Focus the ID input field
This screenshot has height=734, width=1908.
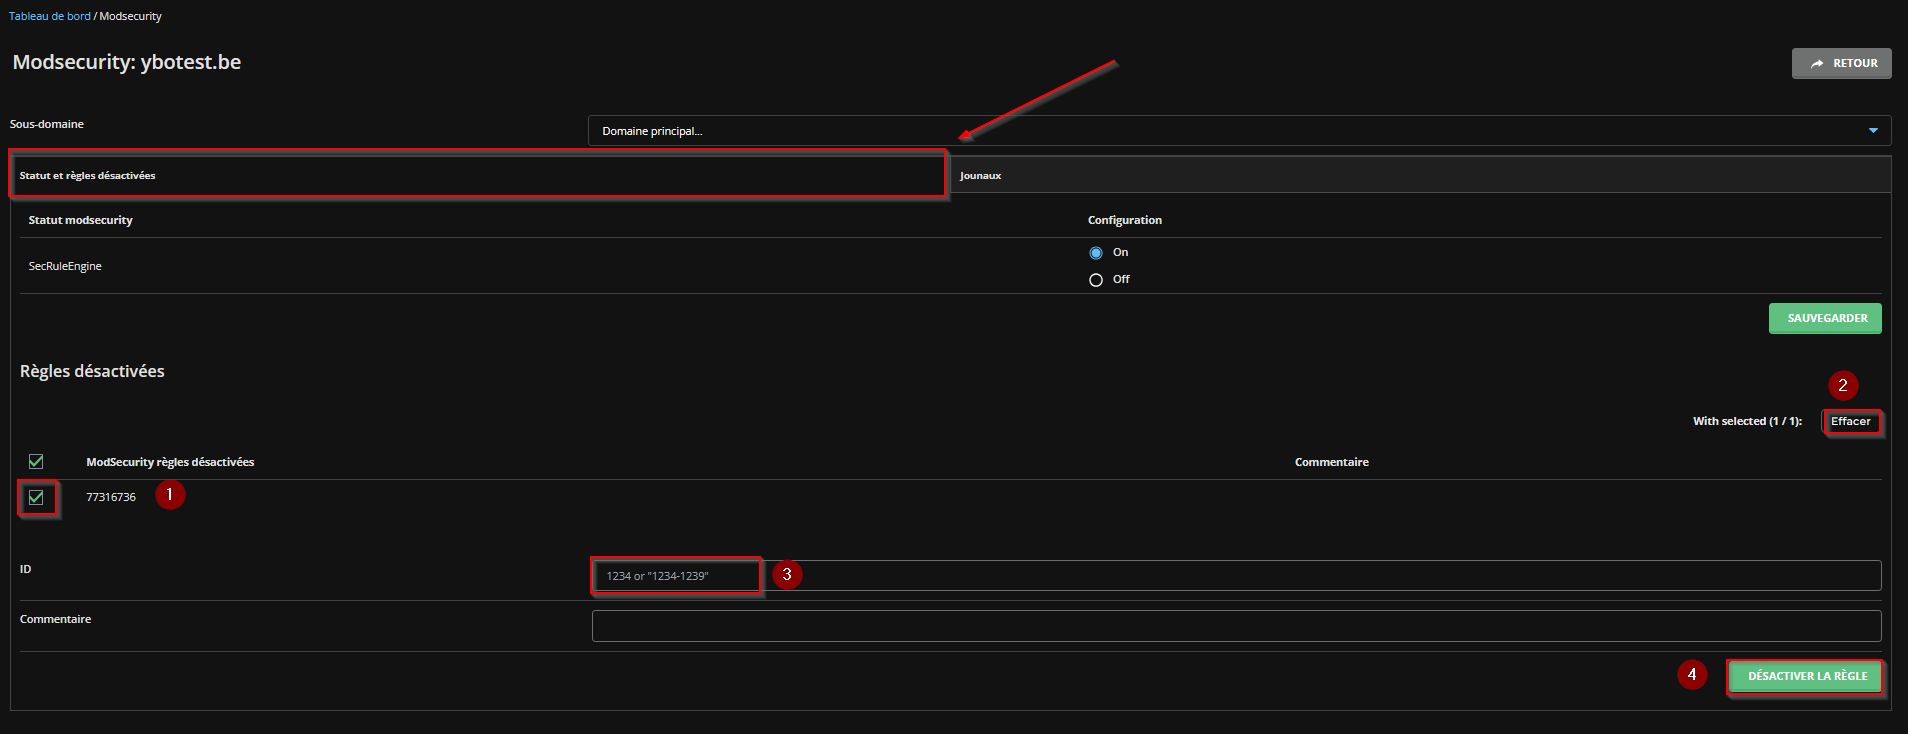[x=1237, y=576]
